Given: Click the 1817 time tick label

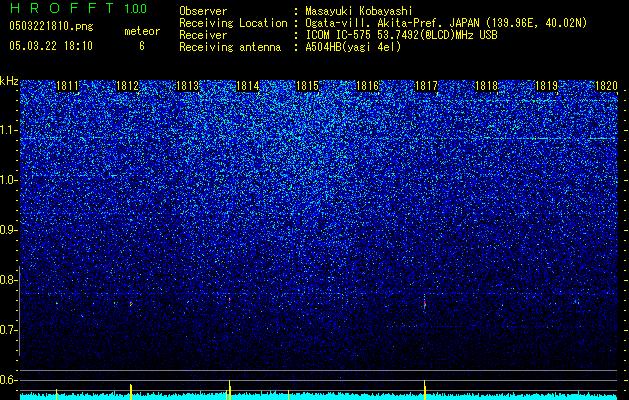Looking at the screenshot, I should [x=426, y=86].
